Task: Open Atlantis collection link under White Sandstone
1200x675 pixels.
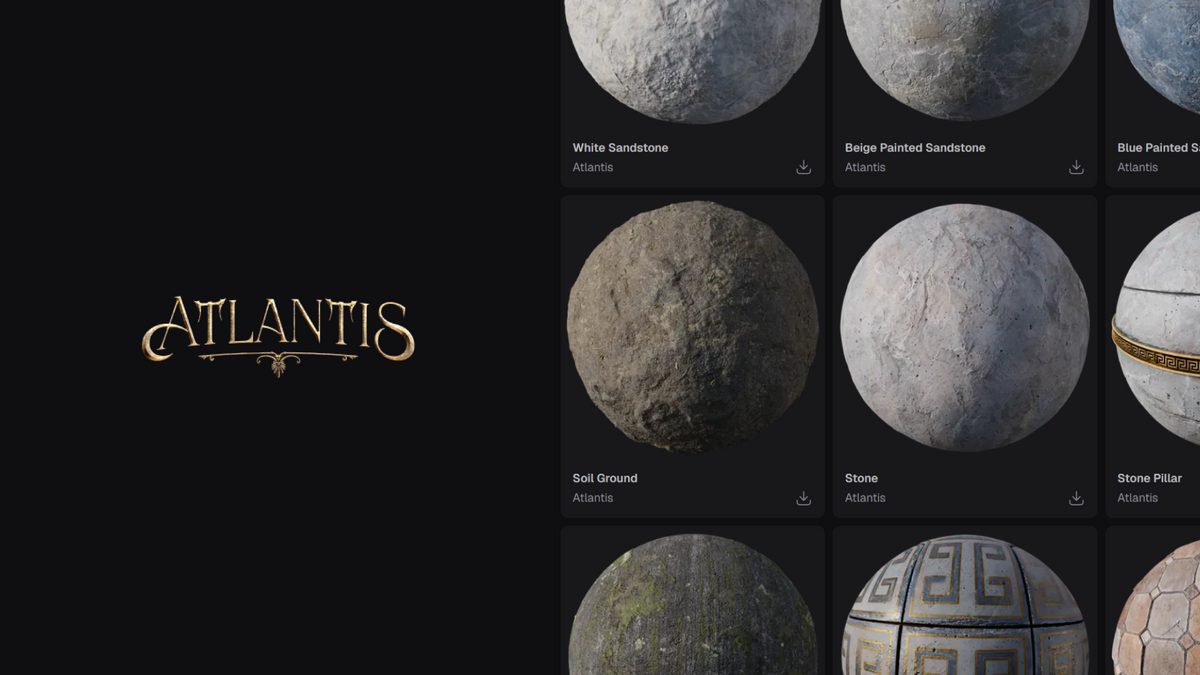Action: [x=593, y=167]
